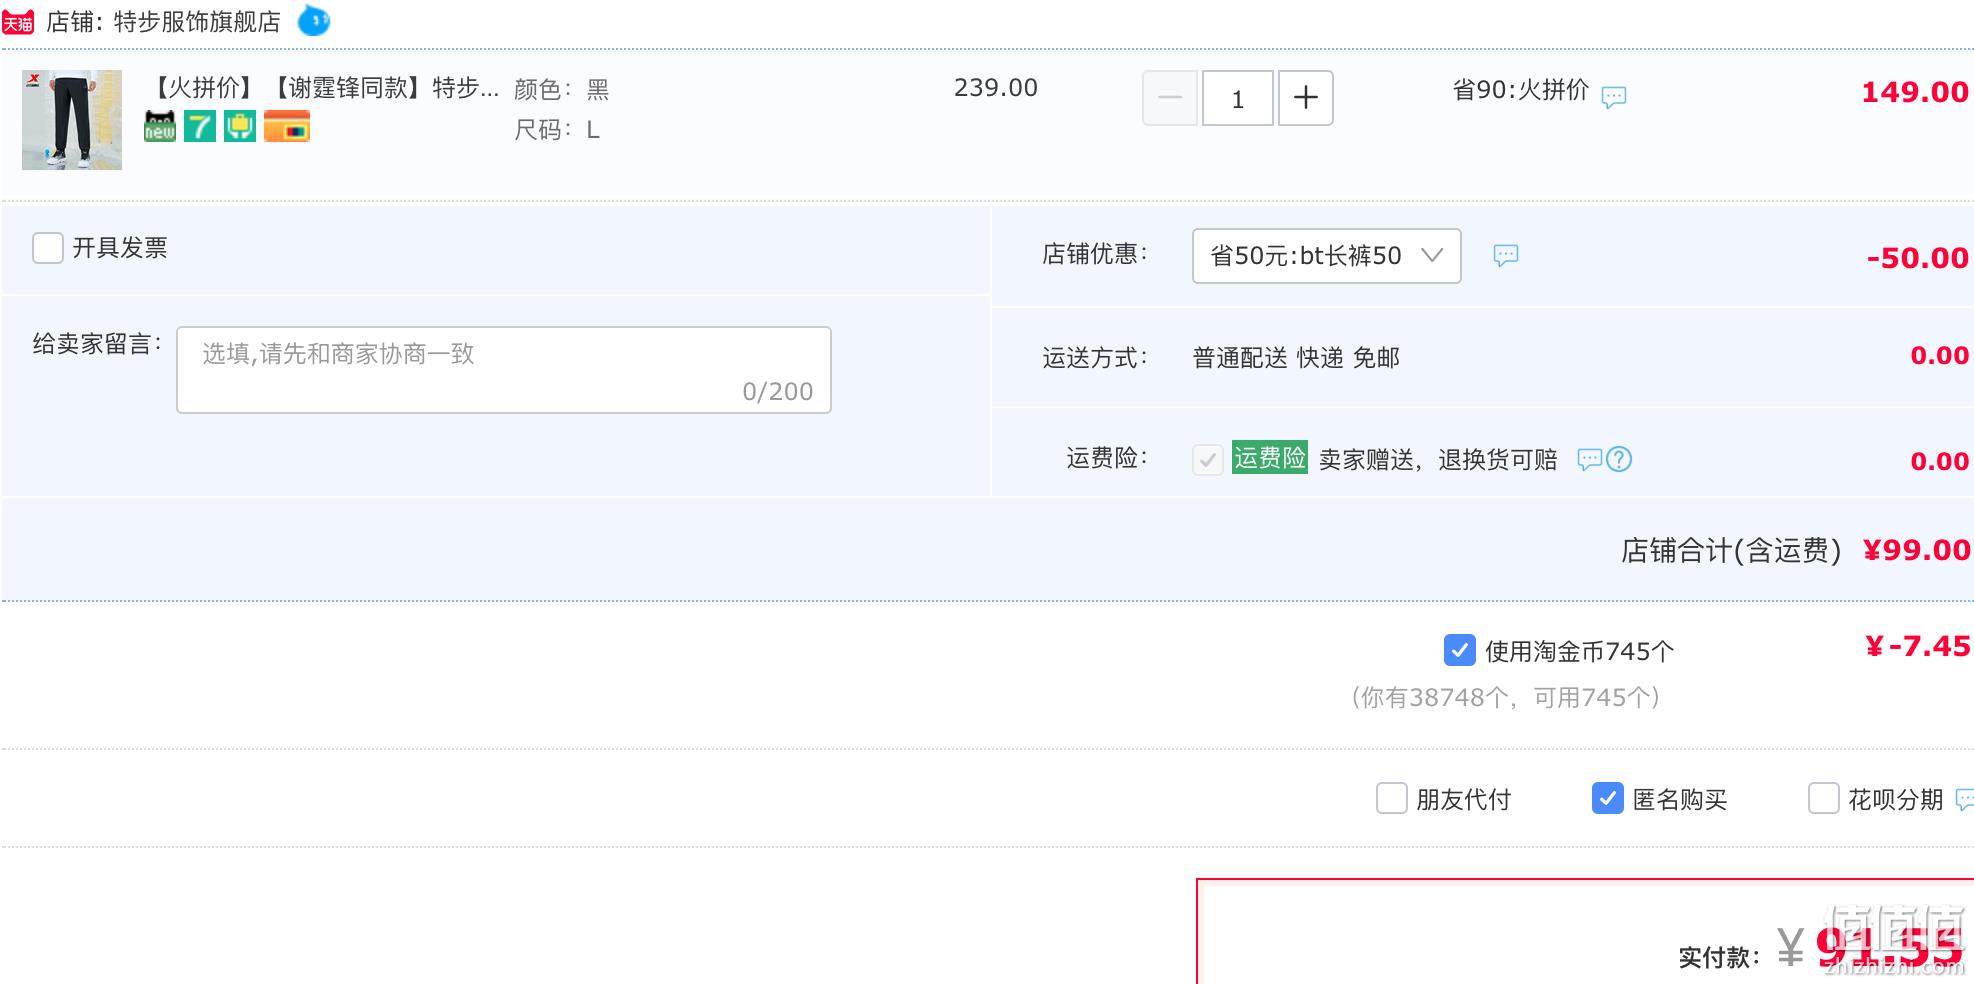The width and height of the screenshot is (1974, 984).
Task: Open the blue Wangwang chat icon
Action: click(x=314, y=20)
